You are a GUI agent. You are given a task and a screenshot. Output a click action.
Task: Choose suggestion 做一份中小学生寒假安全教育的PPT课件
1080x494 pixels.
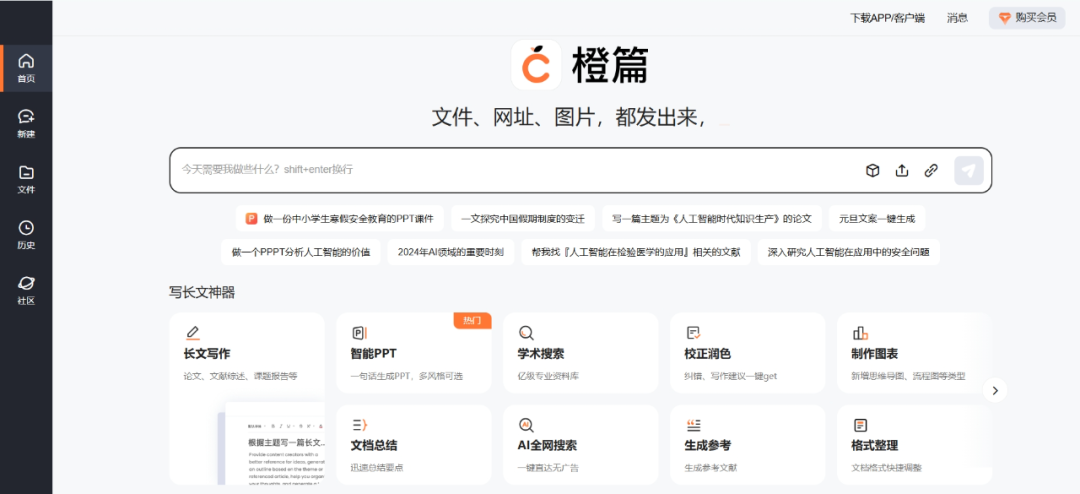tap(340, 218)
